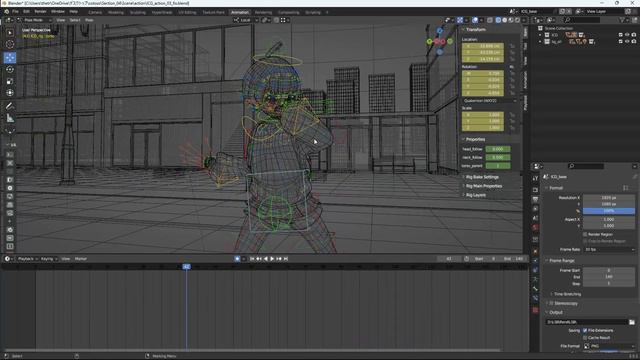The image size is (640, 360).
Task: Expand the Rig Bake Settings panel
Action: (482, 177)
